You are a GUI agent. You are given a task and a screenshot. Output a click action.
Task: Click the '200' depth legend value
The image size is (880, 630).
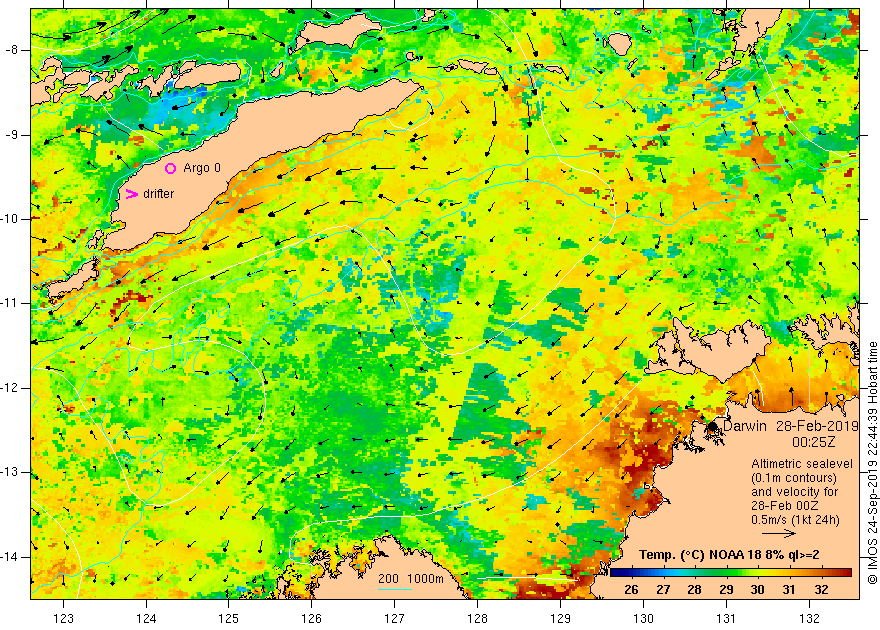388,579
